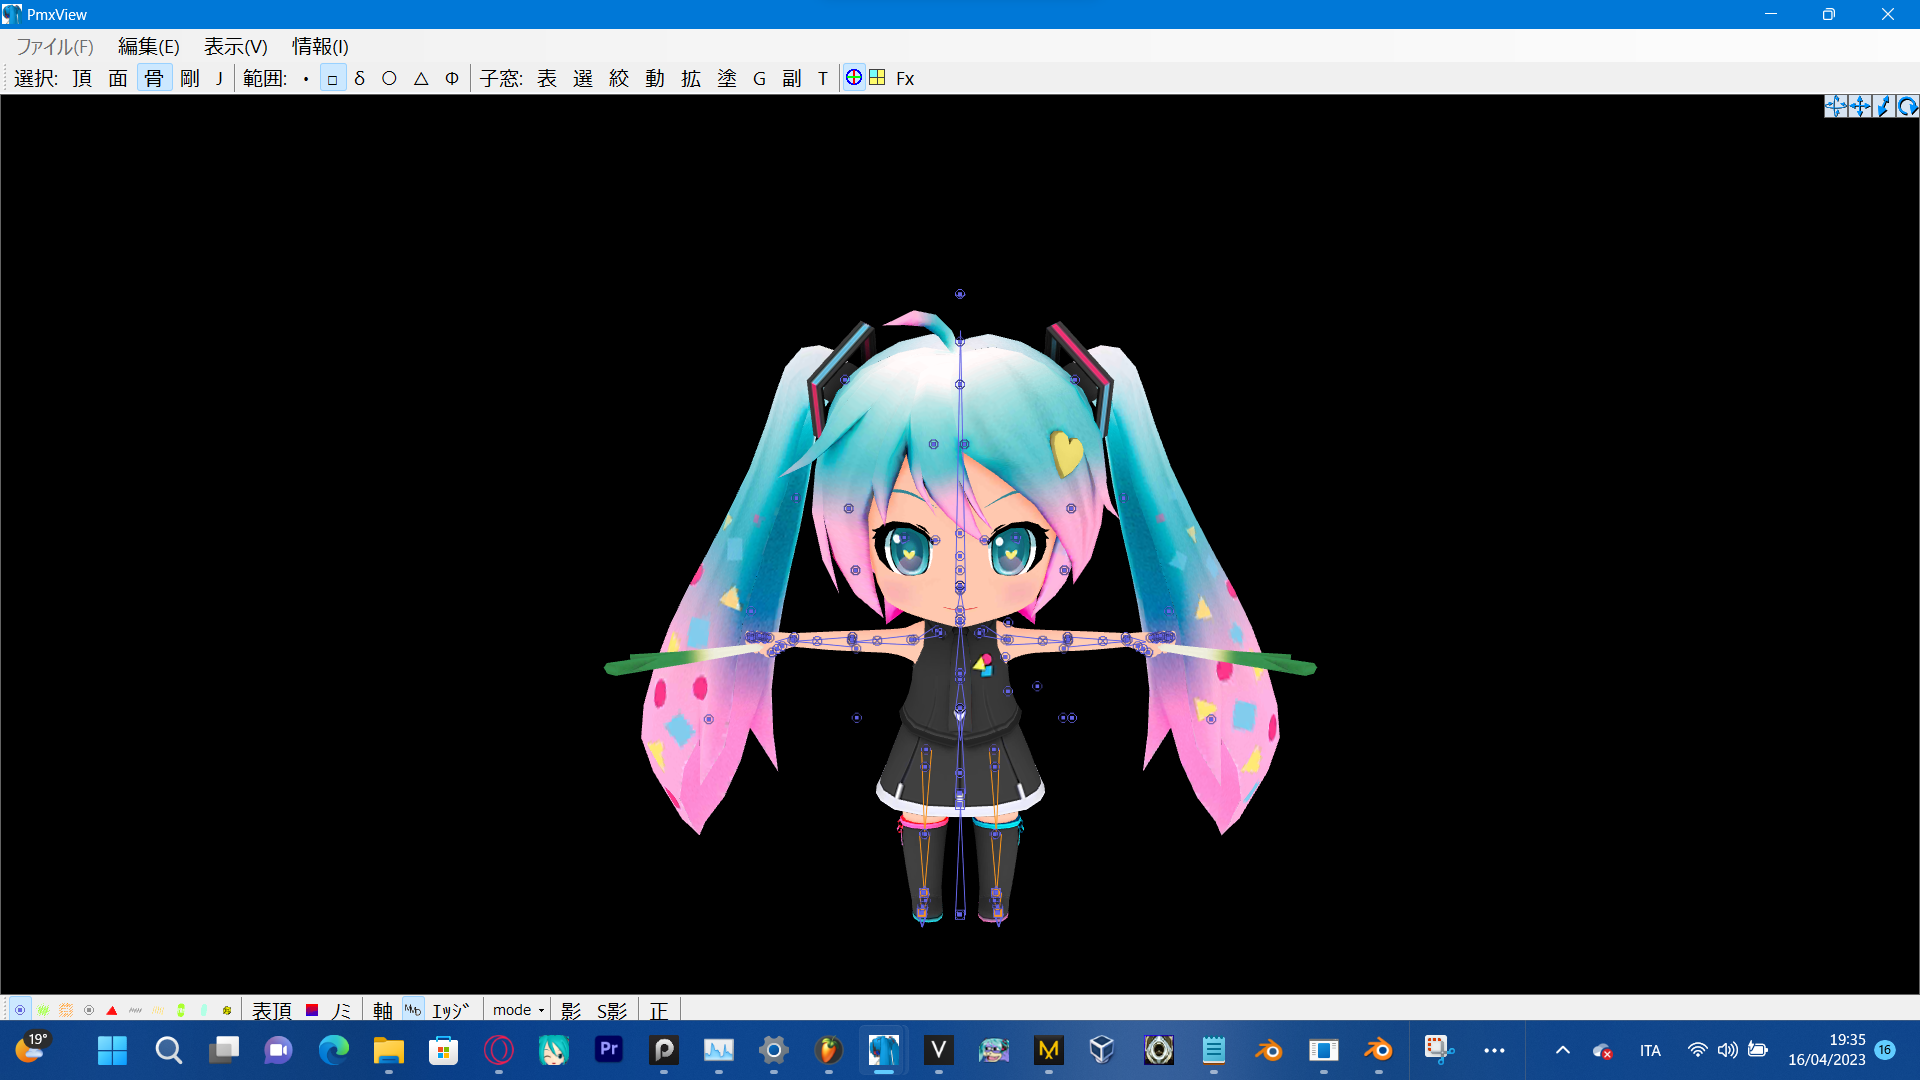The height and width of the screenshot is (1080, 1920).
Task: Select the circle range mode
Action: point(389,78)
